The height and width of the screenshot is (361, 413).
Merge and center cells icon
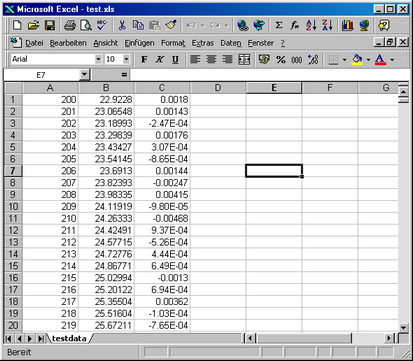pyautogui.click(x=244, y=60)
